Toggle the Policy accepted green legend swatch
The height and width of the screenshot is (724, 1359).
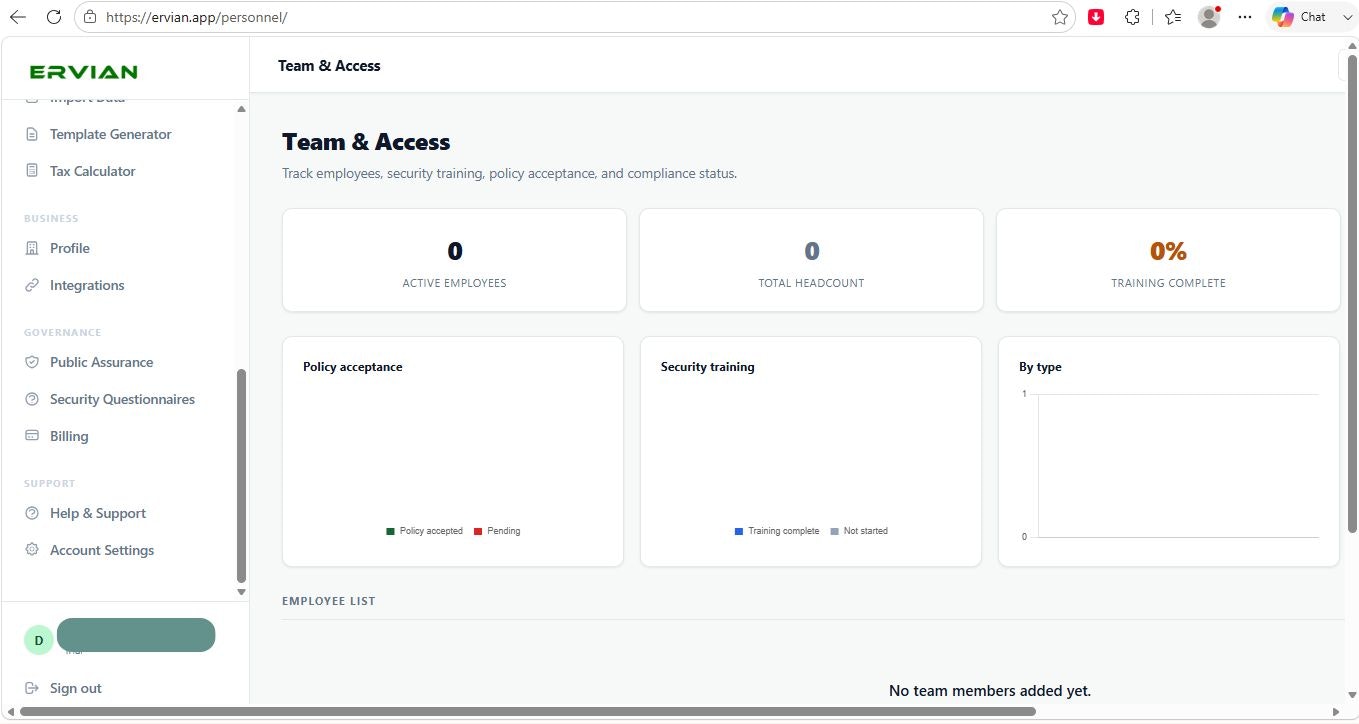pyautogui.click(x=391, y=531)
